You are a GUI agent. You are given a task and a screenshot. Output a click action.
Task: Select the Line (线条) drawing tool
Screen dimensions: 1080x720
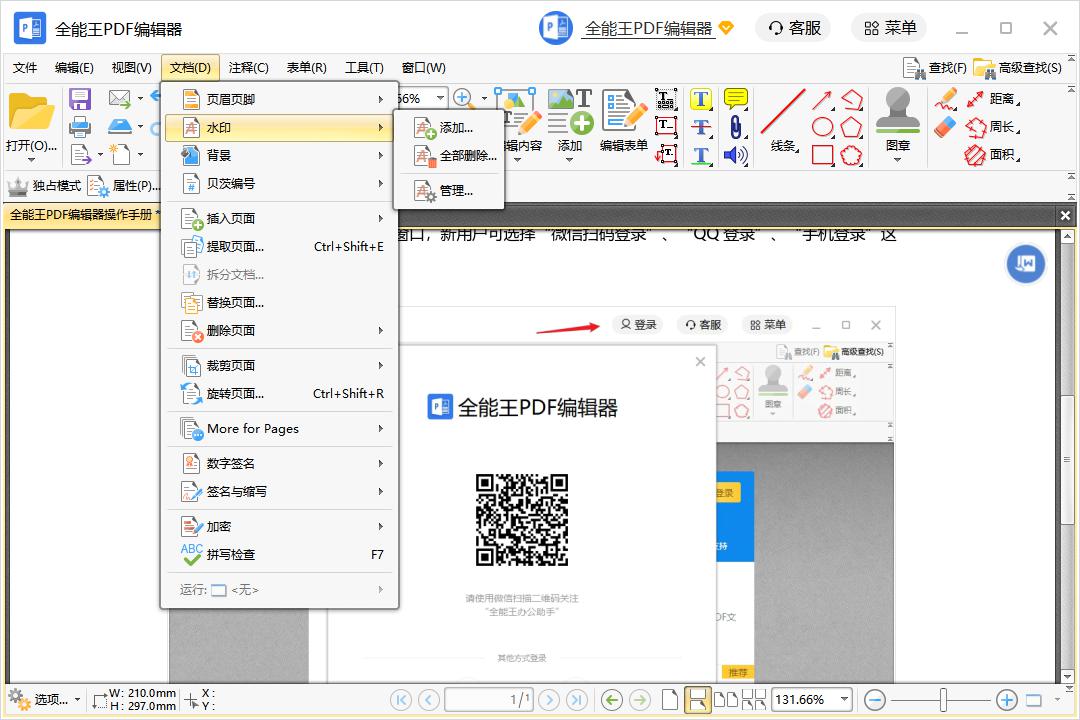coord(783,120)
